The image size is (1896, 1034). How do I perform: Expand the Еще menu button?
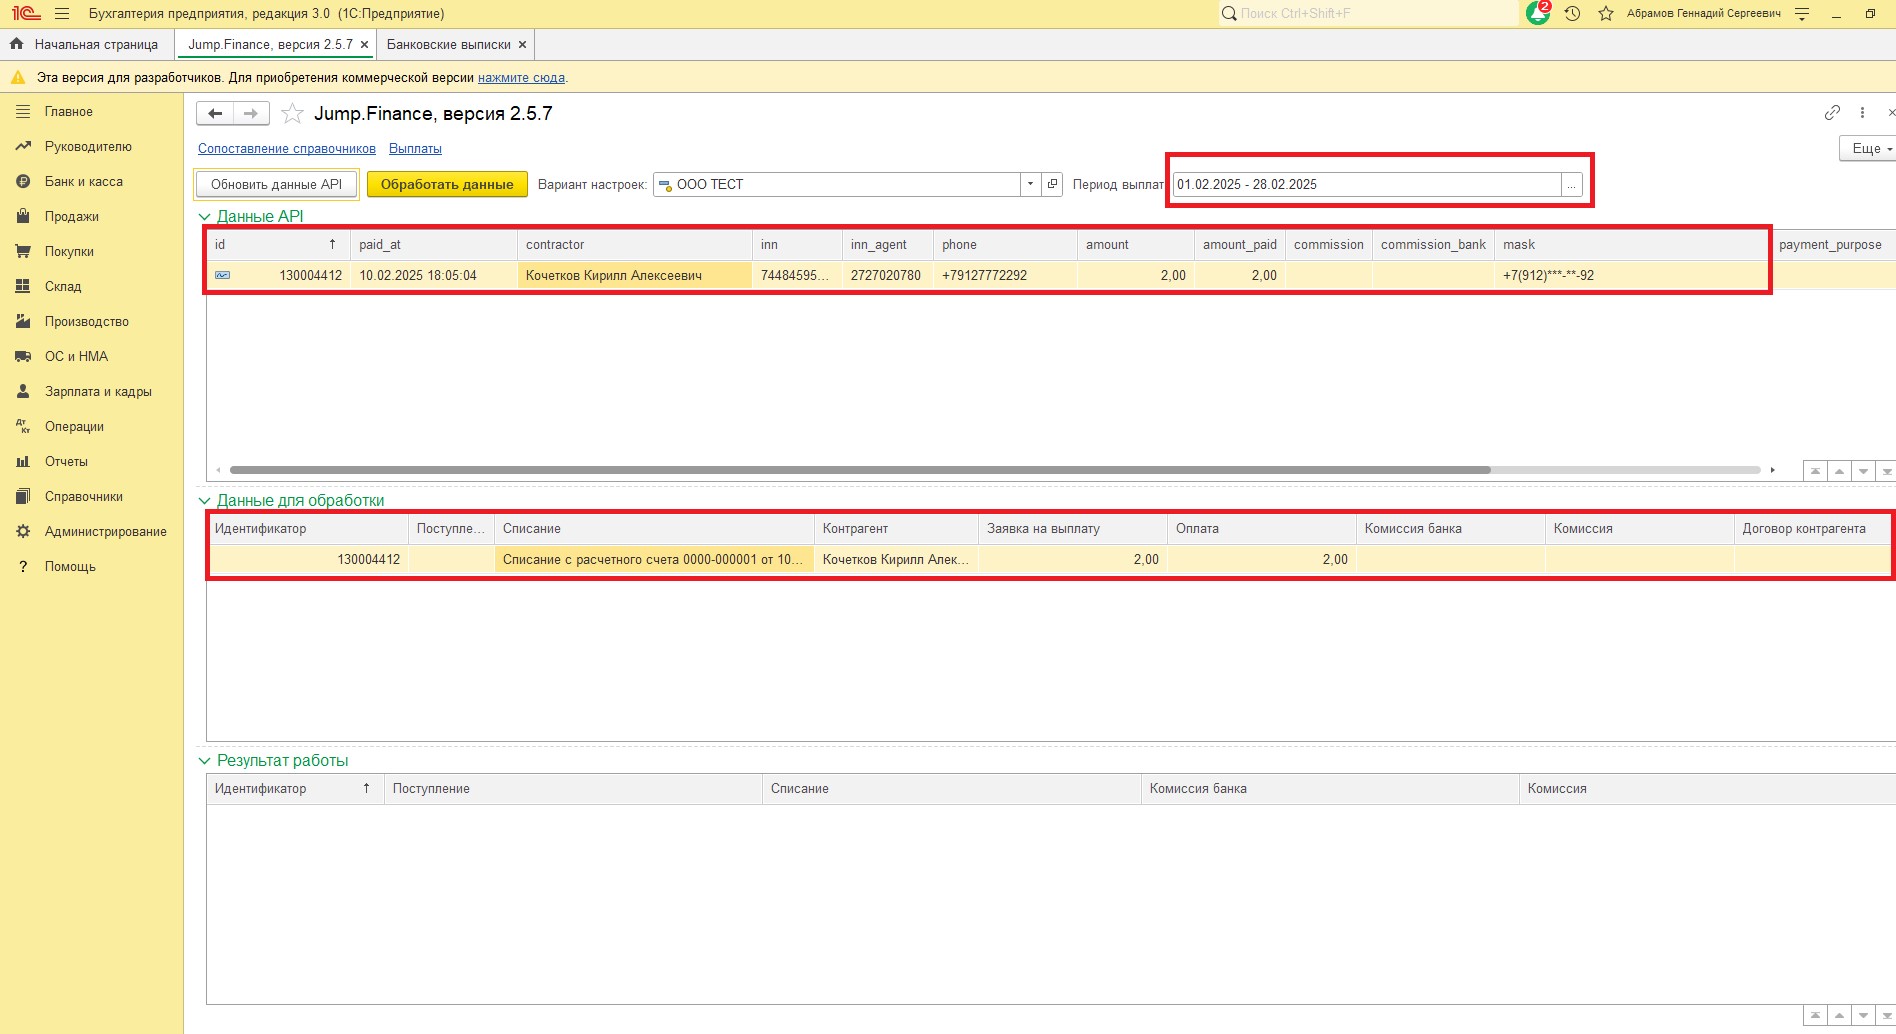click(1867, 148)
